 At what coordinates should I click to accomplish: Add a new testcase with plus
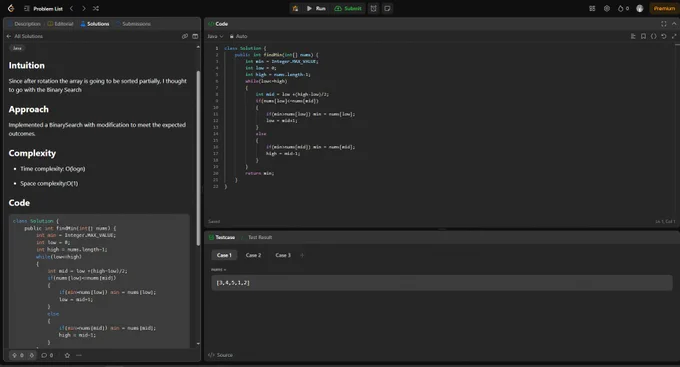[302, 255]
